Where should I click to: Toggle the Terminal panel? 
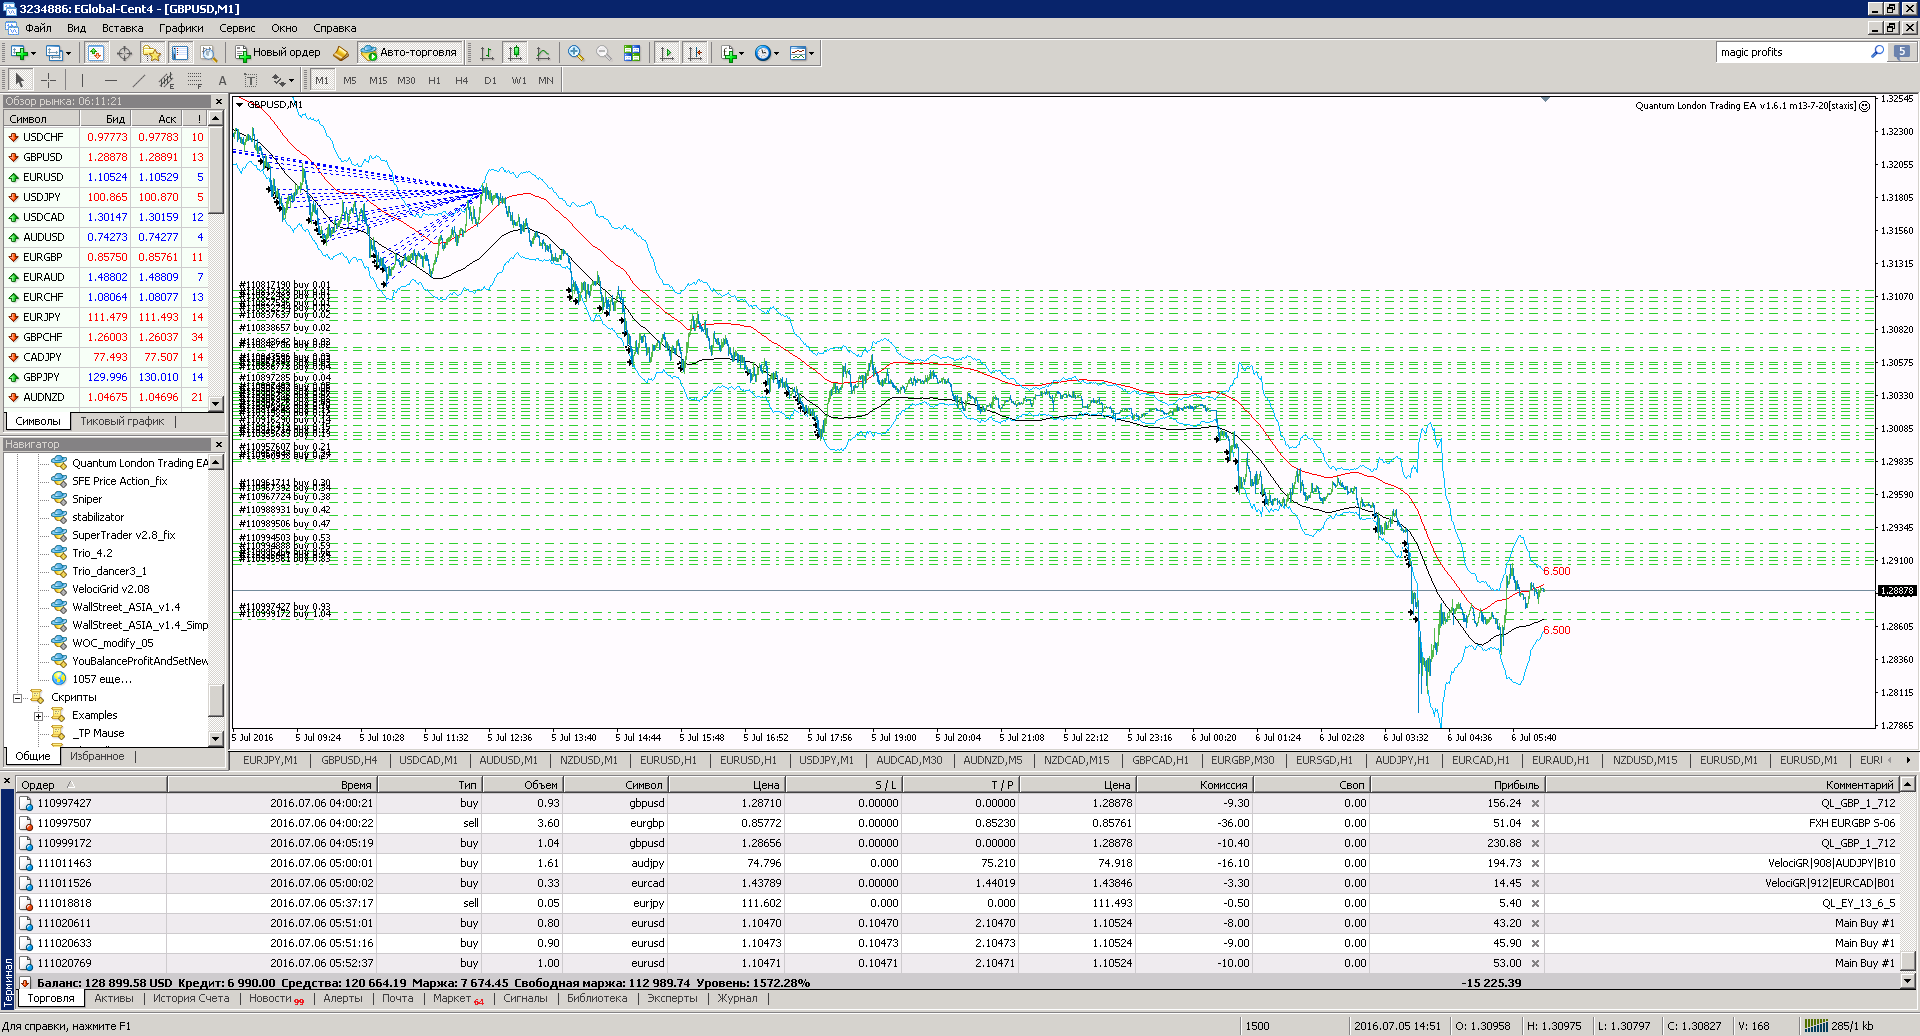[180, 53]
